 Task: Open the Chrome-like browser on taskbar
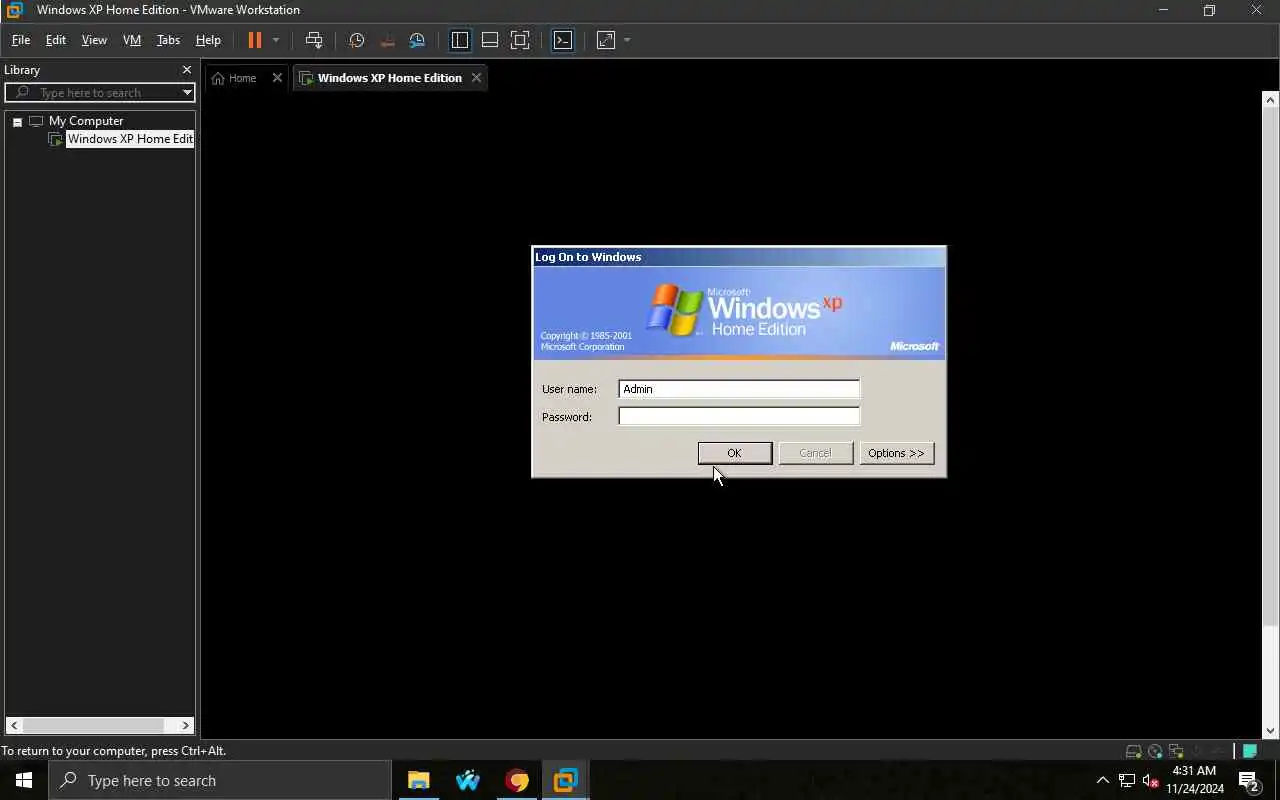(x=516, y=780)
